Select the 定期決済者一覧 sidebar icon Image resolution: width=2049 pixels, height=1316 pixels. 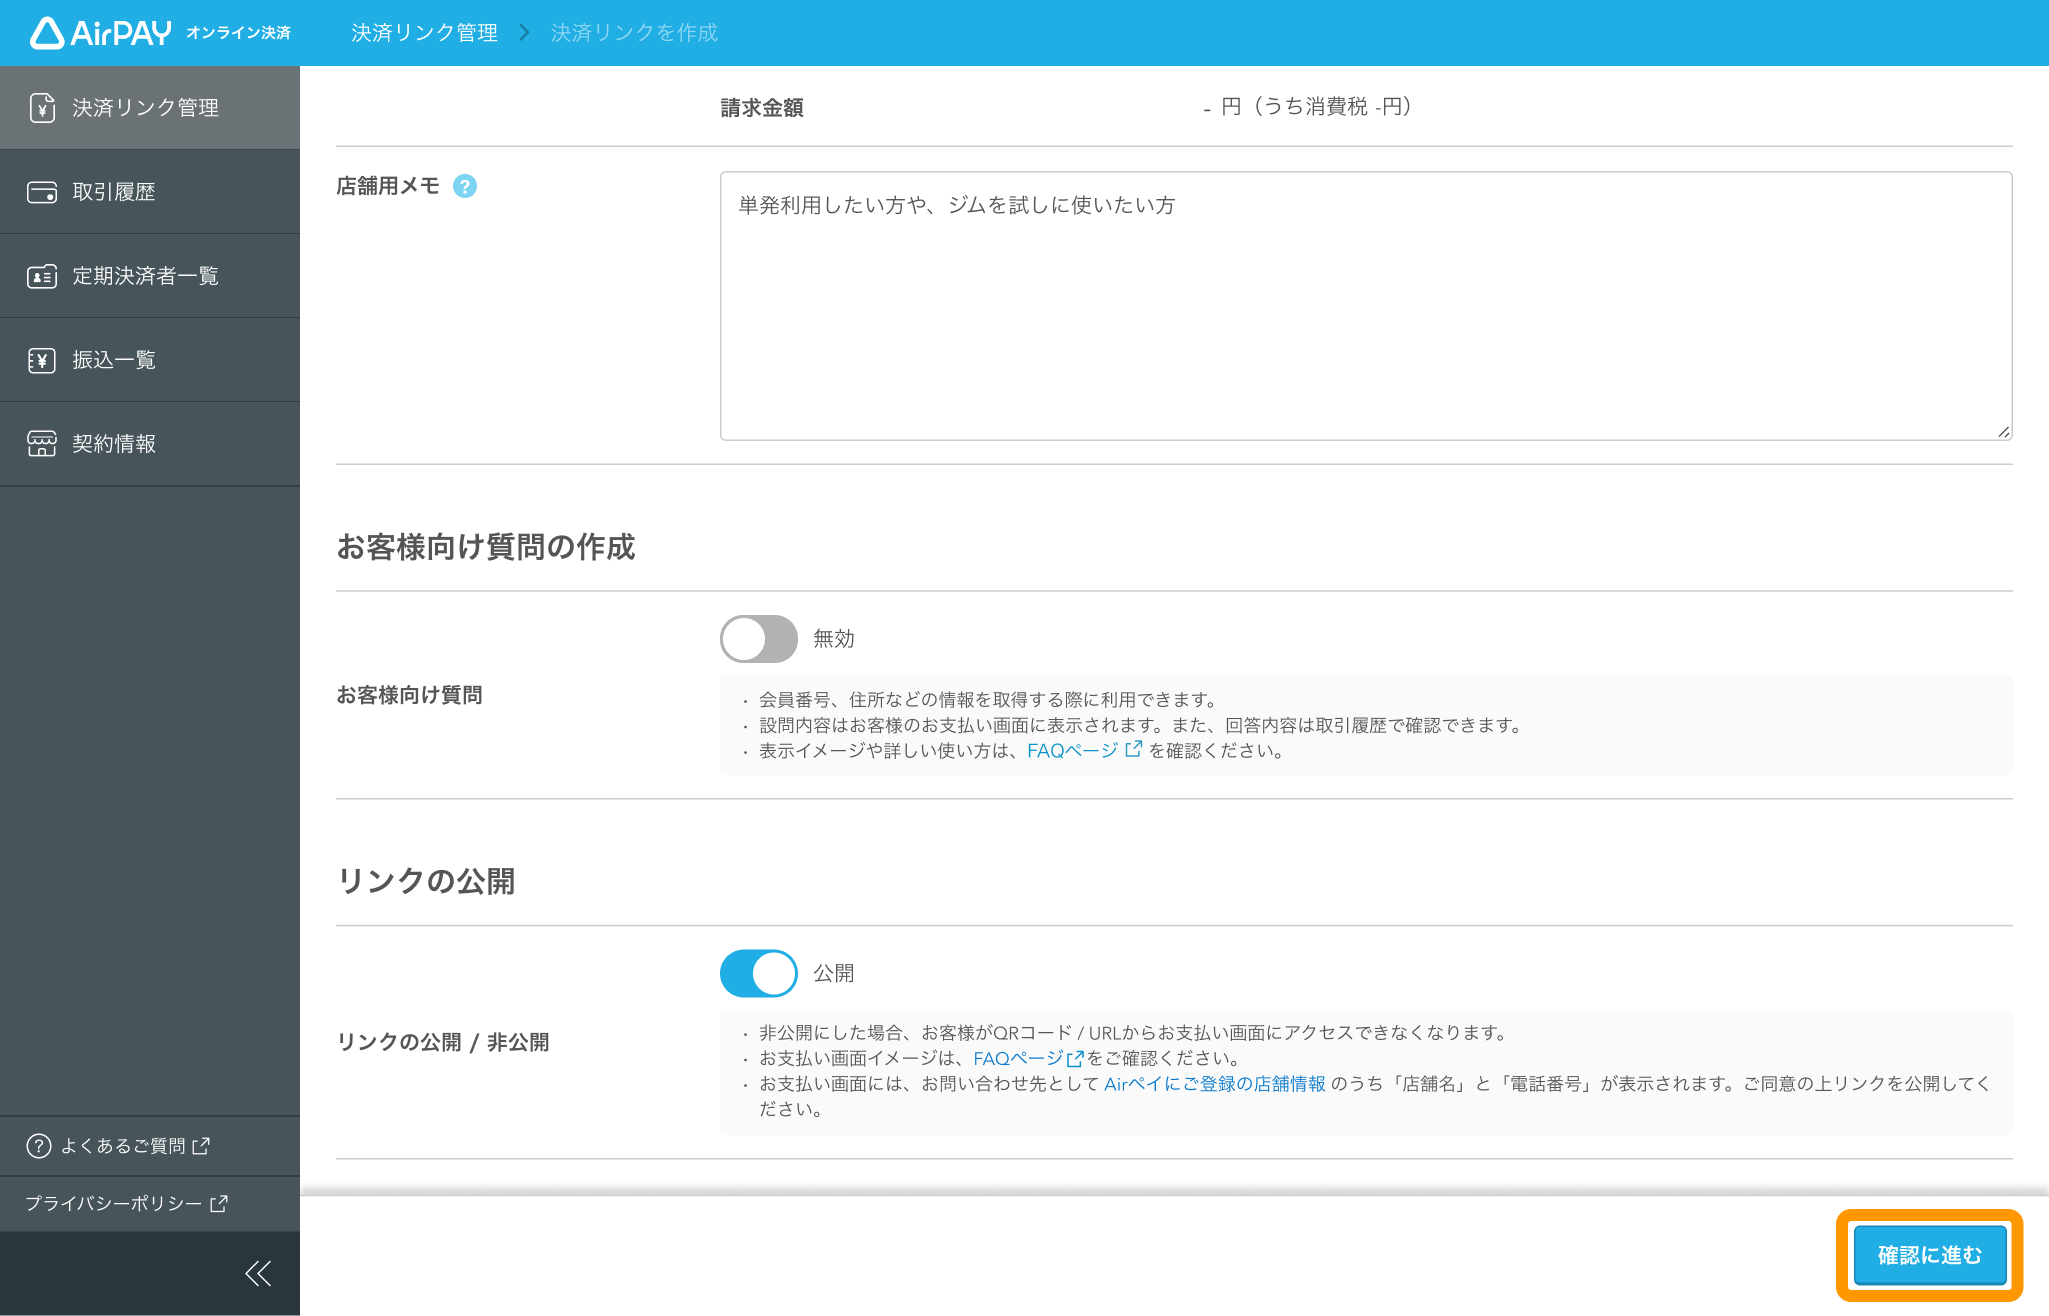[x=41, y=276]
